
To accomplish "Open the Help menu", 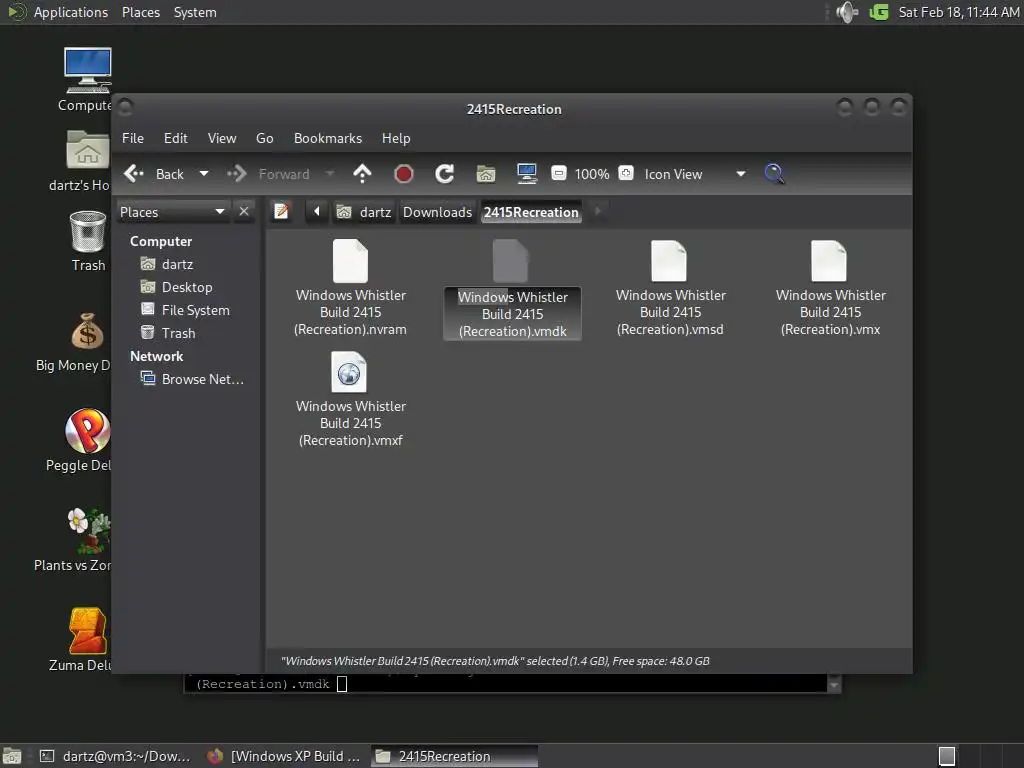I will click(396, 138).
